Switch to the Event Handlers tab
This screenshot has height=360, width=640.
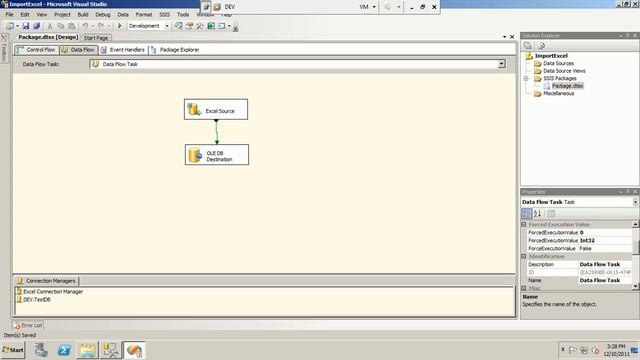click(123, 49)
